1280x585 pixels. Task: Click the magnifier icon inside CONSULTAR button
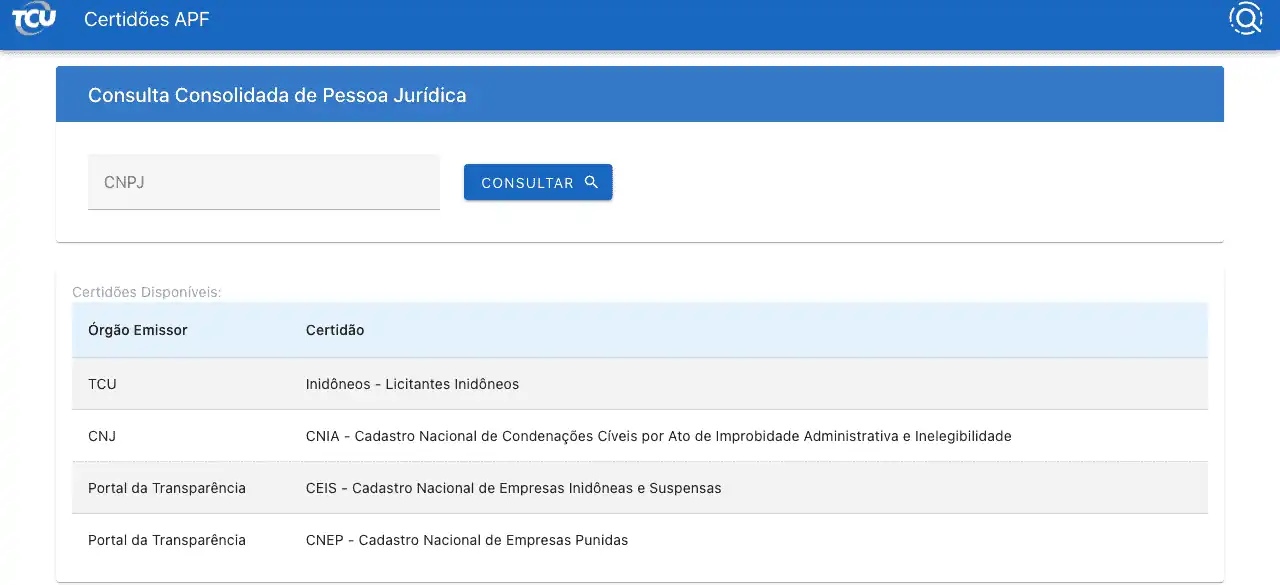[x=591, y=182]
